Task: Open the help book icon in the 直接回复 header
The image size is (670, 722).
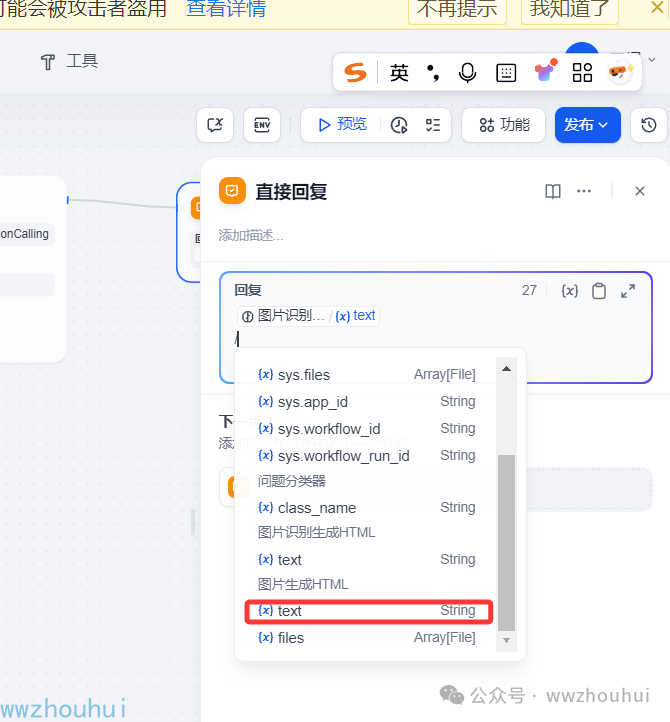Action: [553, 192]
